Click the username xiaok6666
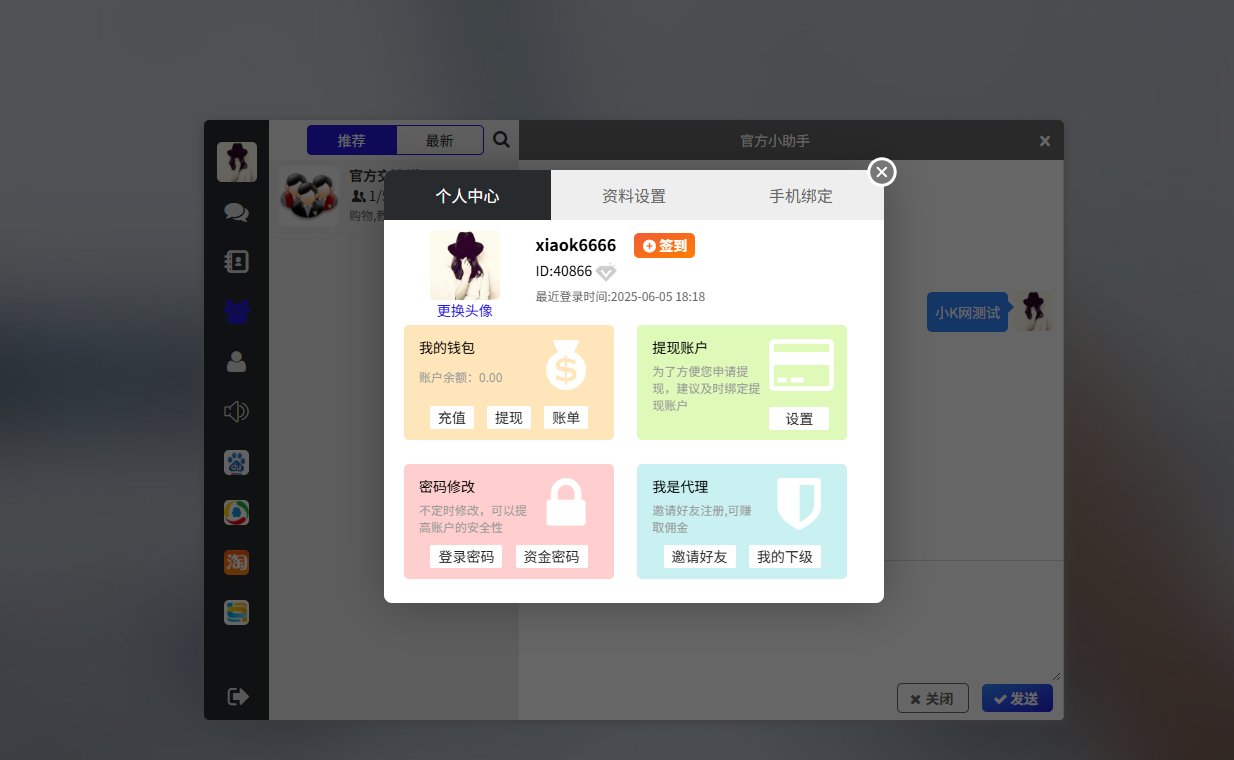 coord(576,245)
